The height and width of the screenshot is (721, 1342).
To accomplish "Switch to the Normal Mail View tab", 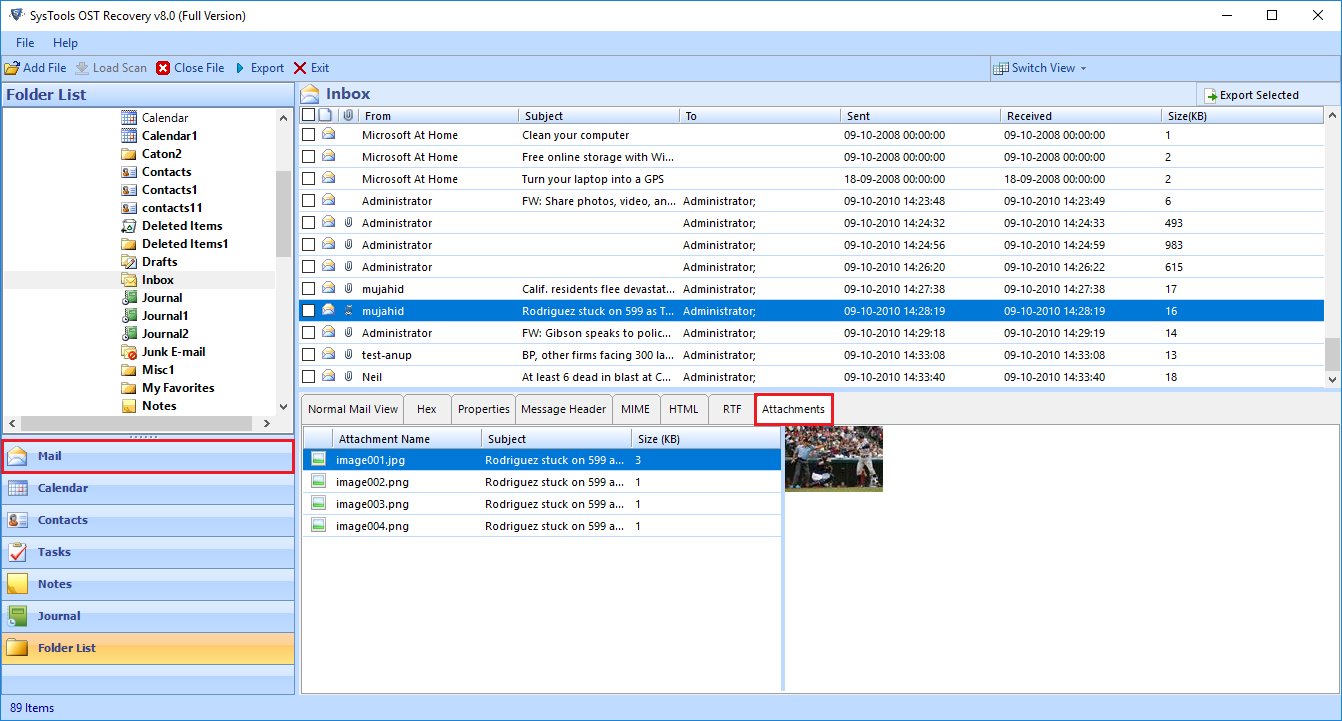I will click(353, 409).
